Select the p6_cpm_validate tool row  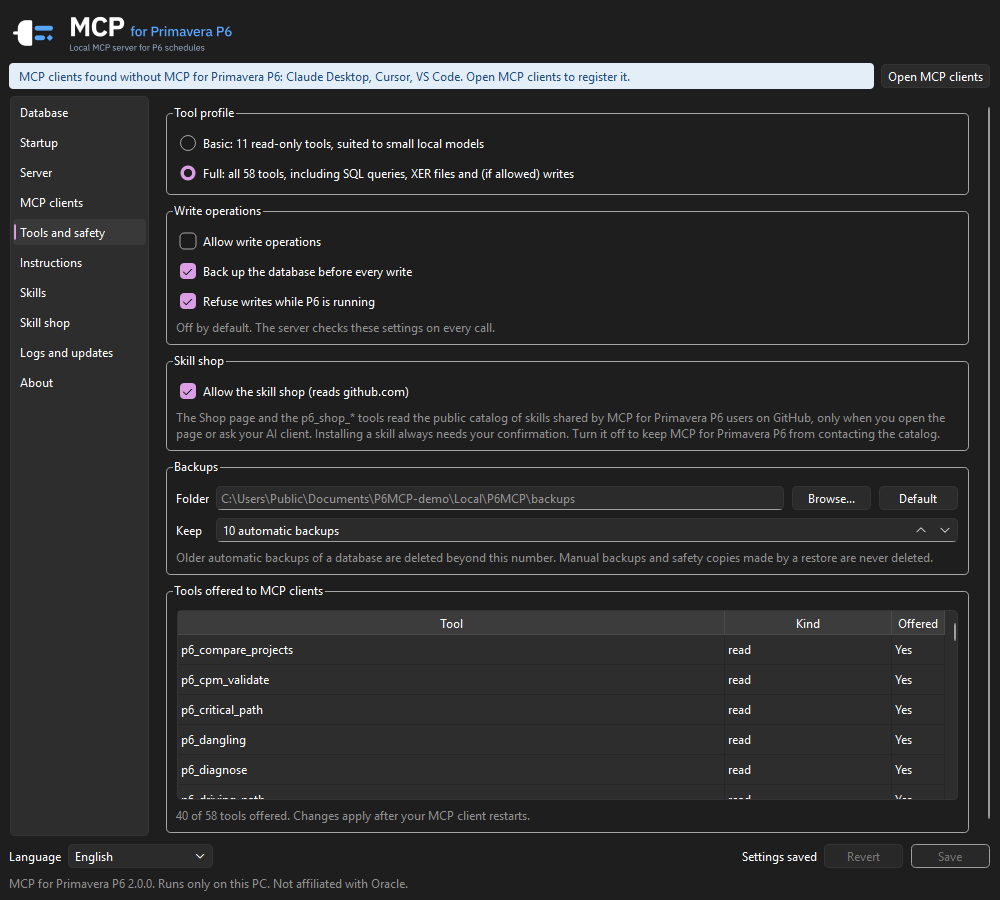pyautogui.click(x=561, y=680)
